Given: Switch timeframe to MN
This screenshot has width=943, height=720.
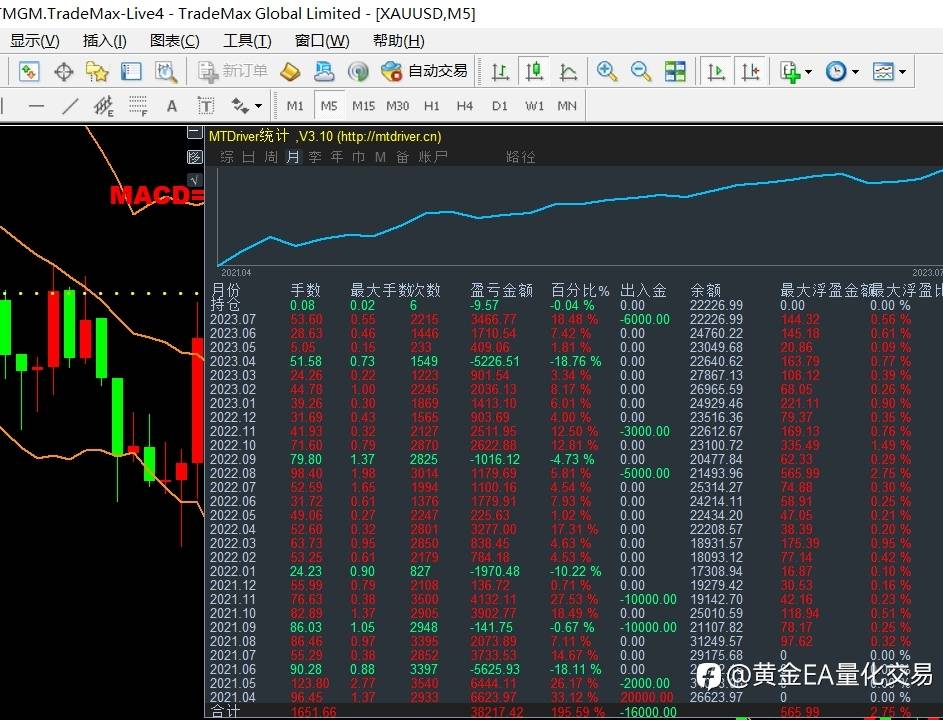Looking at the screenshot, I should tap(567, 106).
